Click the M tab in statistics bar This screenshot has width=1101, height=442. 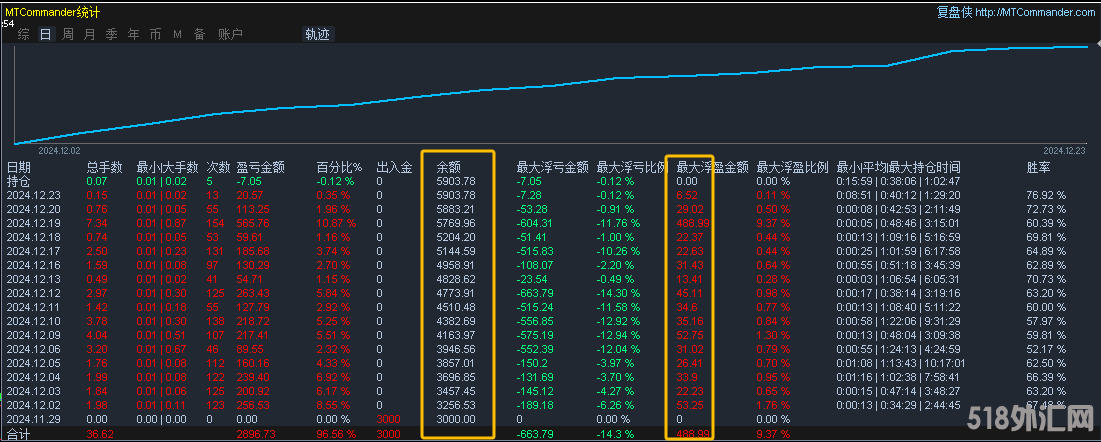(177, 34)
